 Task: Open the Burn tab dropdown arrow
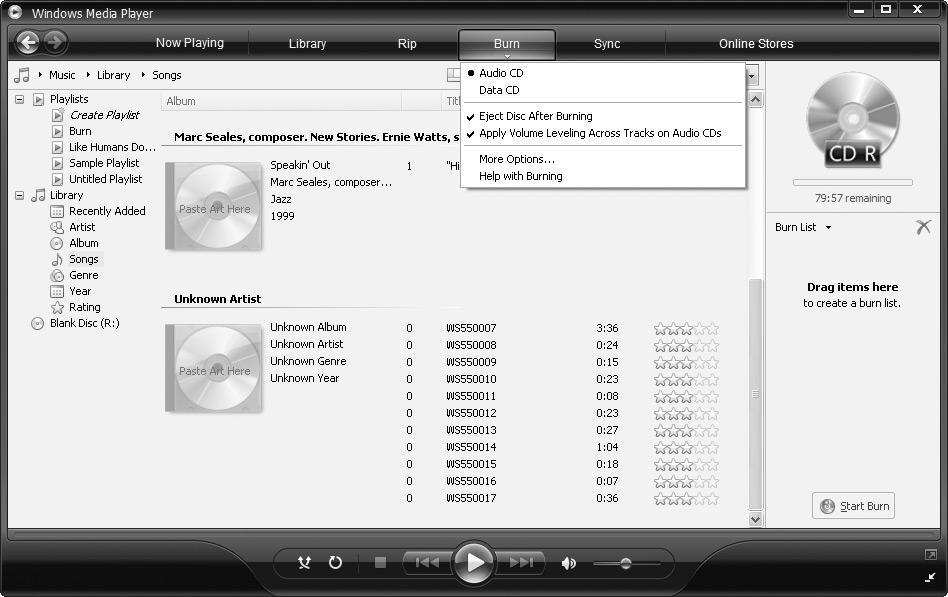(507, 56)
